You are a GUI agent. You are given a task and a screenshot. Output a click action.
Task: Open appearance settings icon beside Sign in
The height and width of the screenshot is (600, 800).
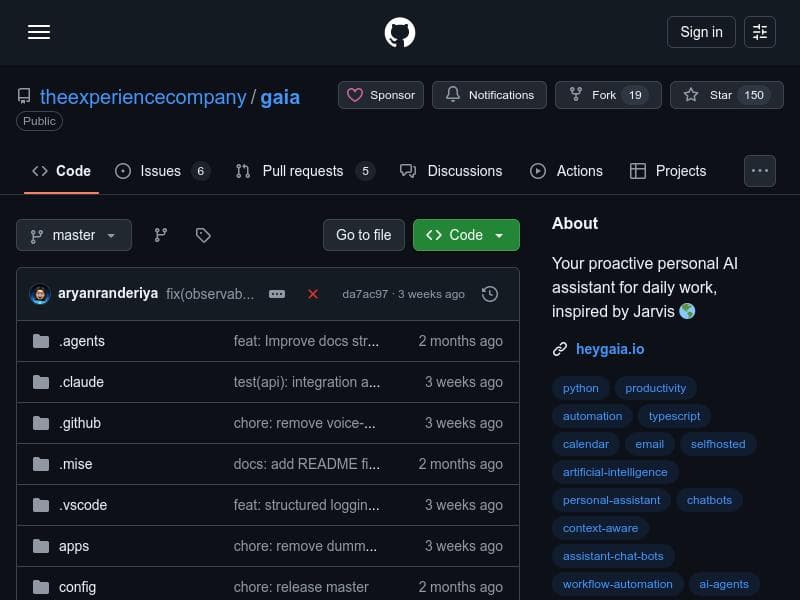coord(760,32)
